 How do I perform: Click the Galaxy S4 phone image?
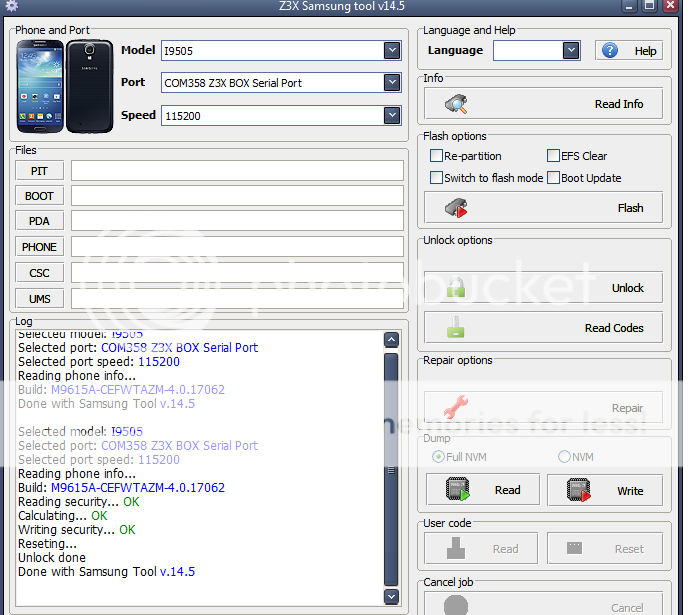pyautogui.click(x=65, y=88)
